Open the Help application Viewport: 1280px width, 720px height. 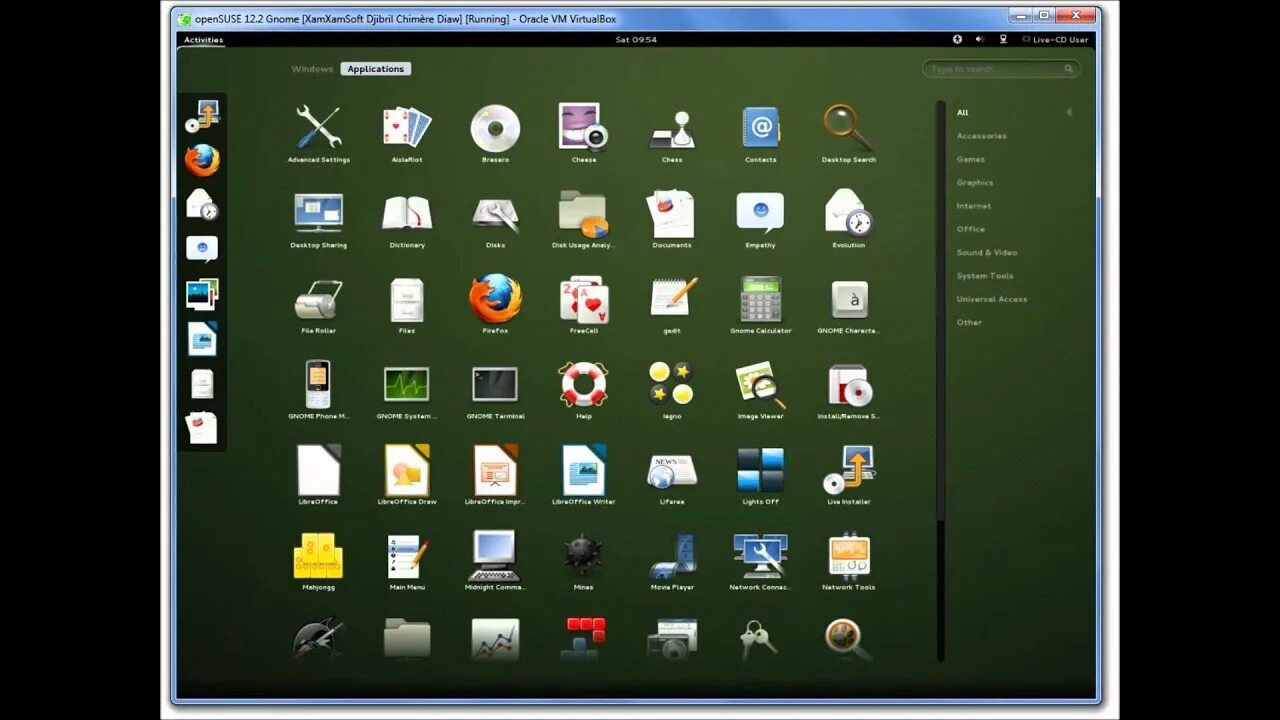[584, 390]
